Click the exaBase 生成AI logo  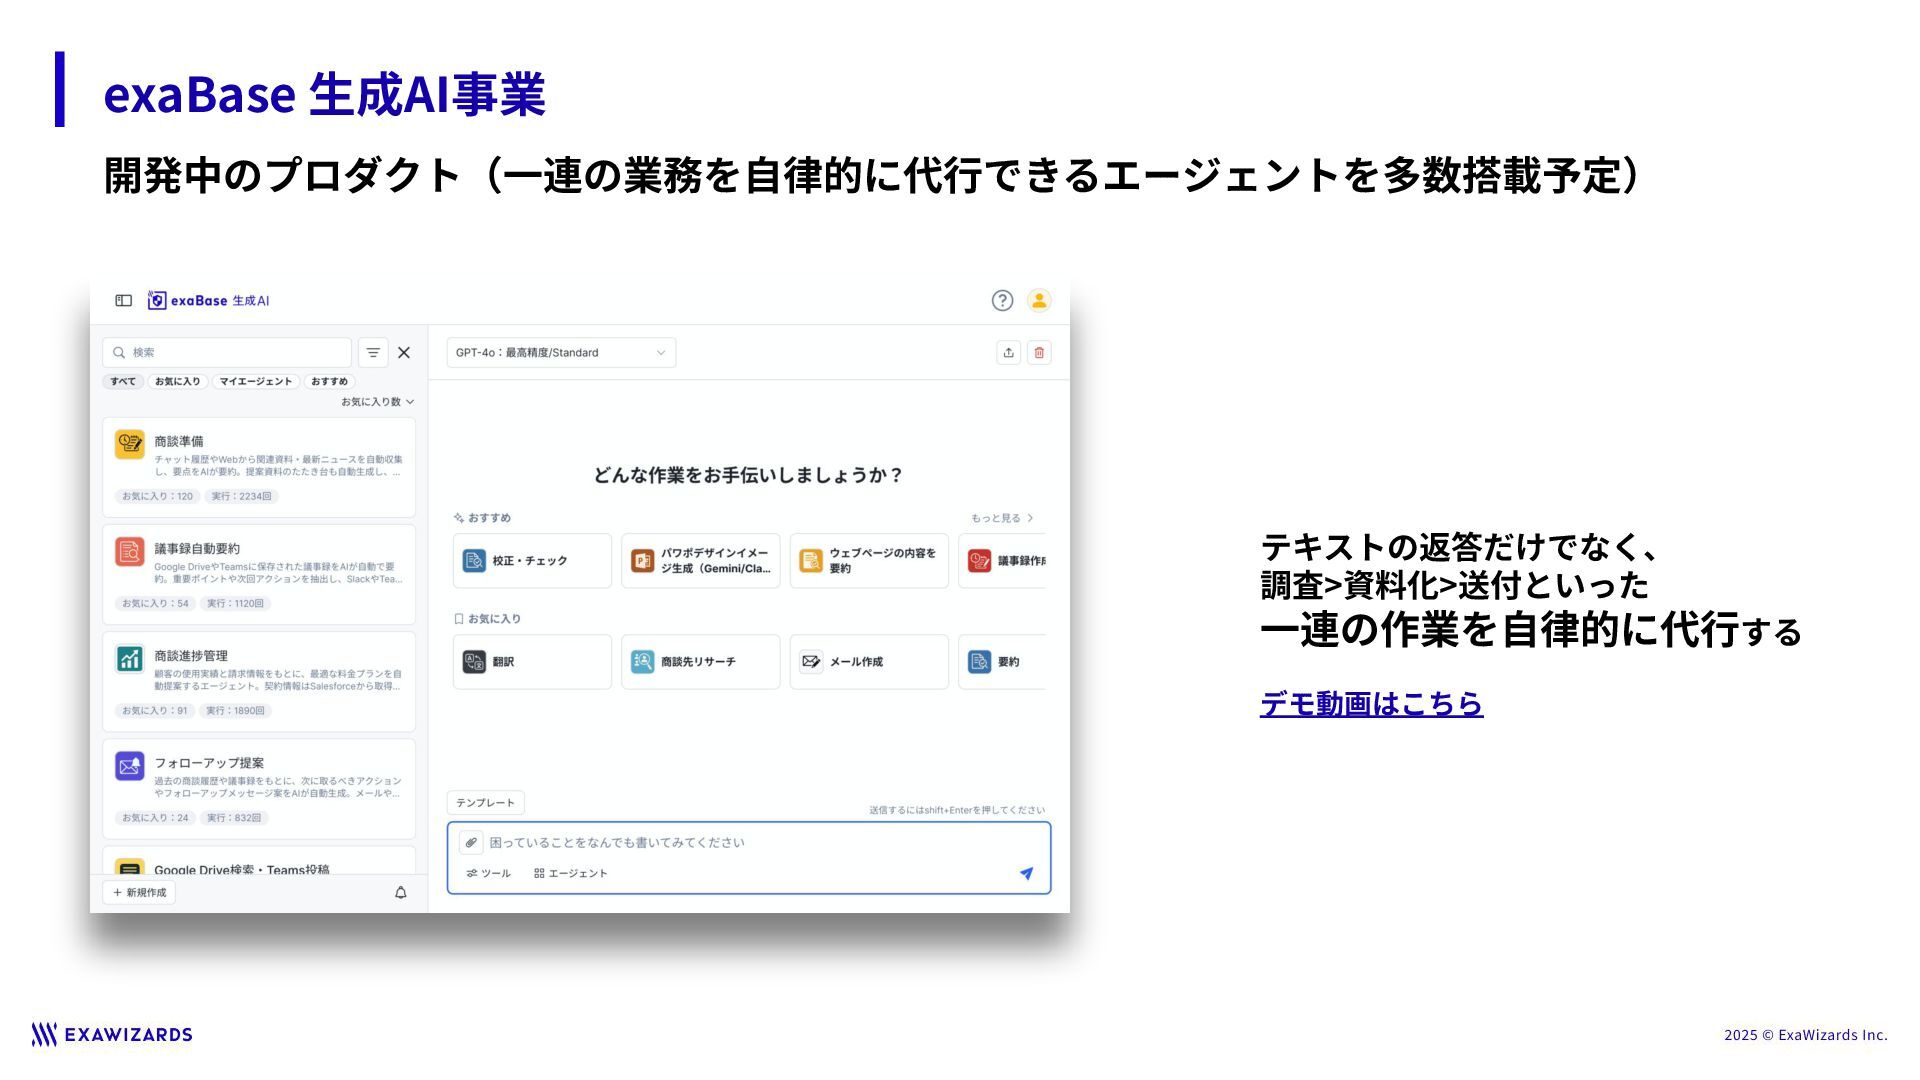pos(209,300)
